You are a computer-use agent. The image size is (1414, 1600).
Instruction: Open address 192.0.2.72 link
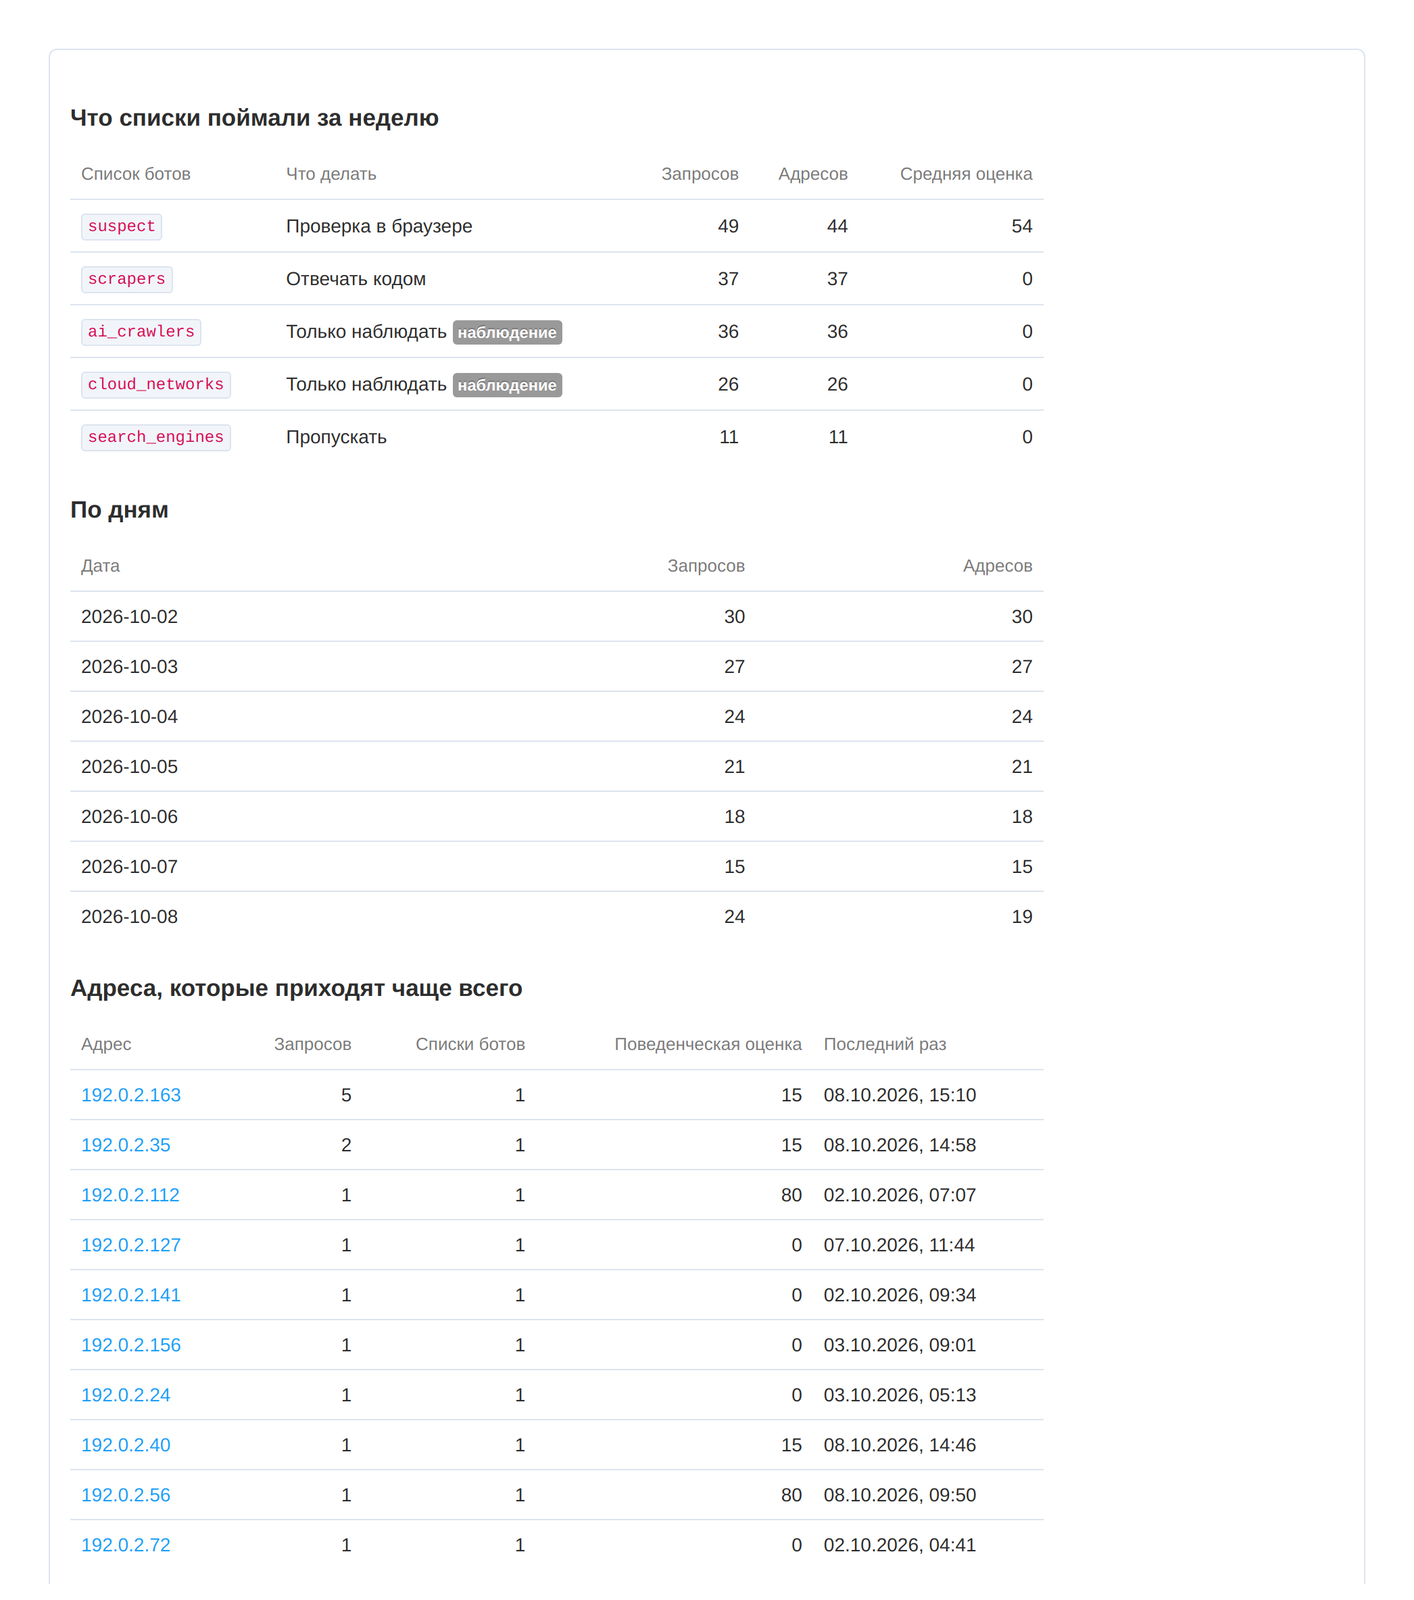click(x=126, y=1545)
